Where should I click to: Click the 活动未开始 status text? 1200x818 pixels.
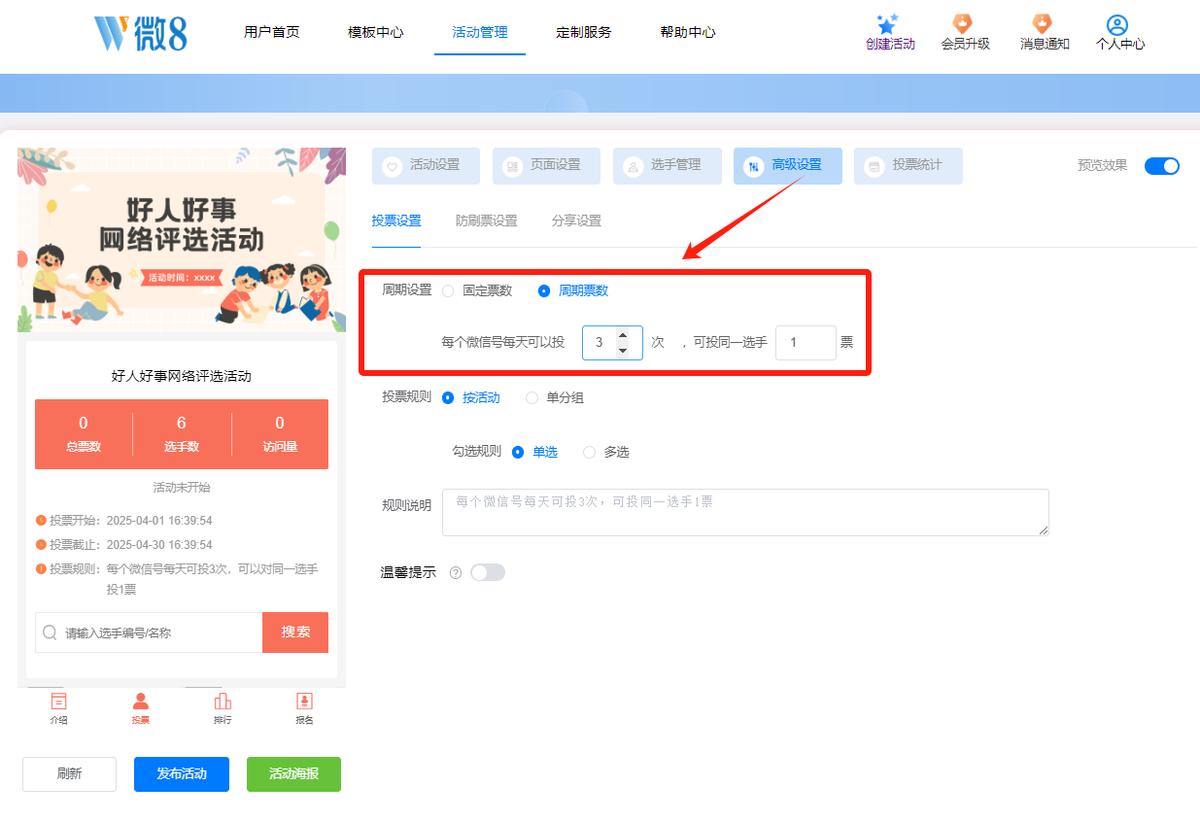click(x=181, y=488)
